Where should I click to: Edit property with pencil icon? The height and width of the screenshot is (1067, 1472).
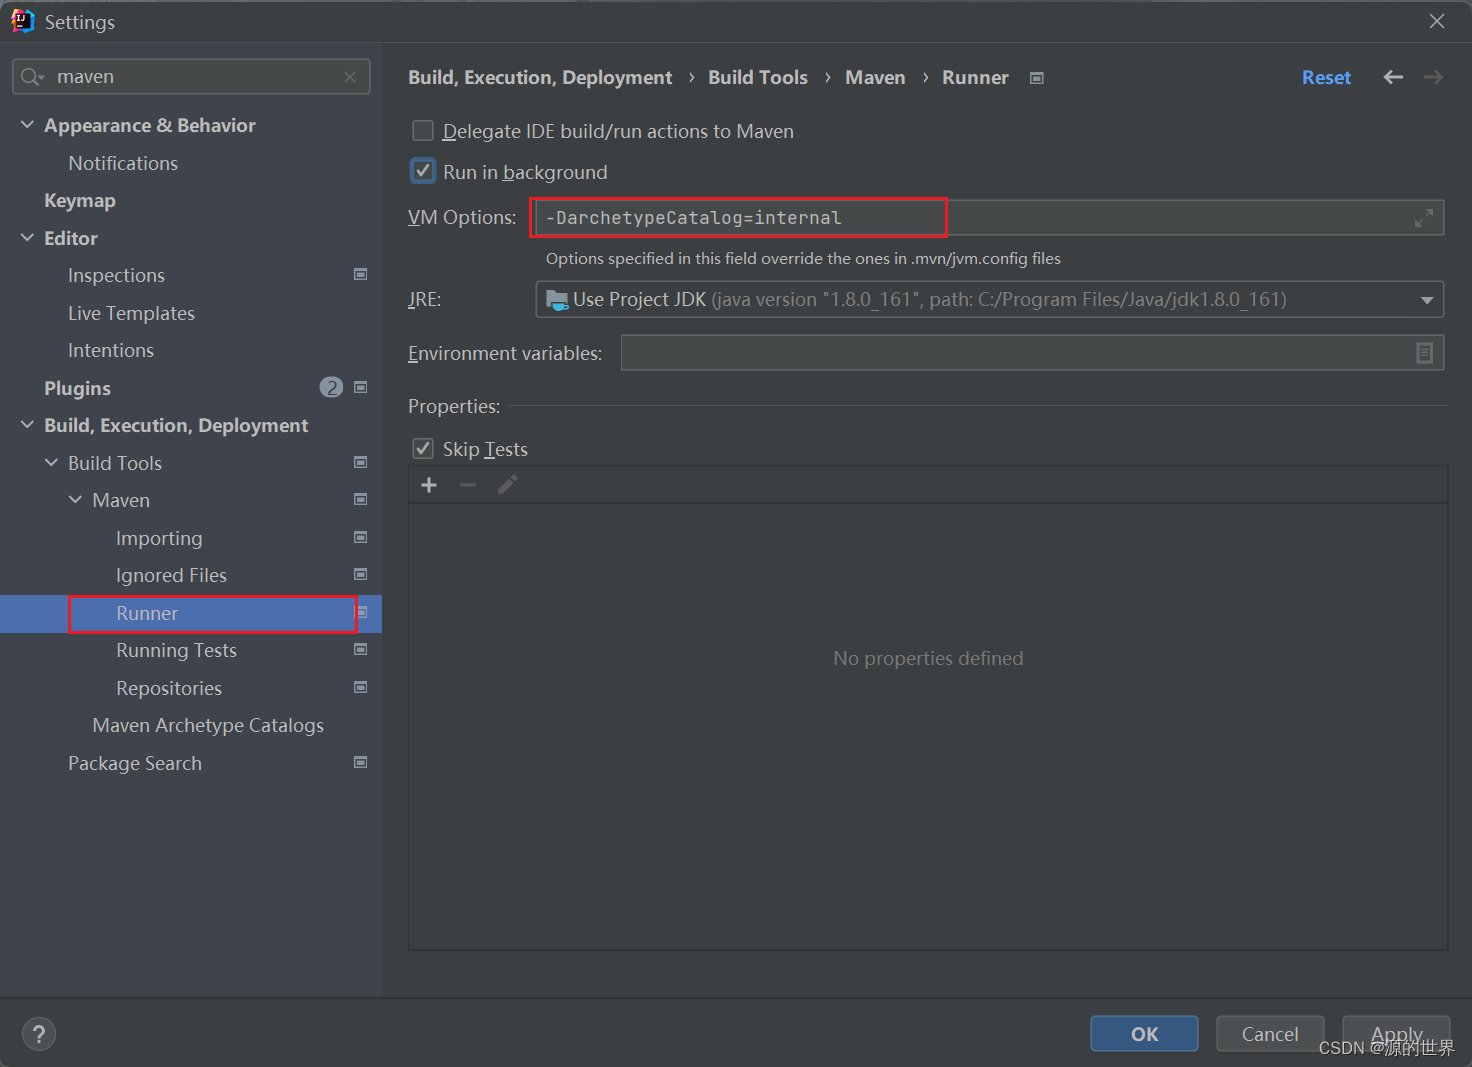[x=507, y=485]
